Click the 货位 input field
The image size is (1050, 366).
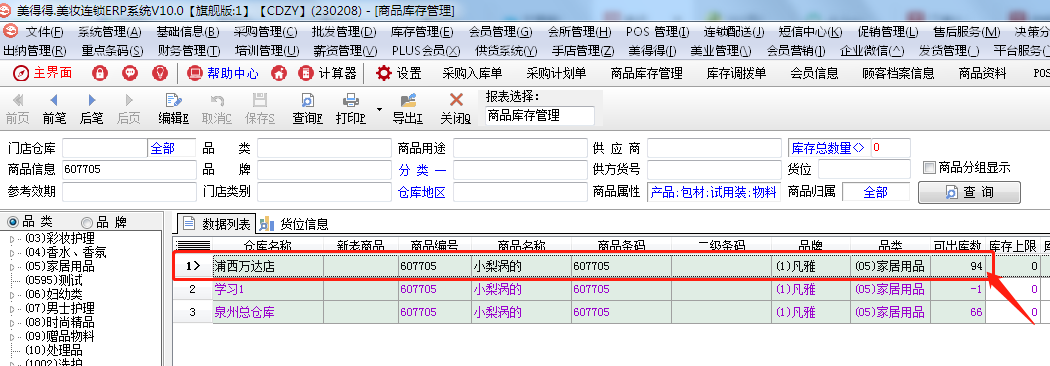(x=865, y=170)
